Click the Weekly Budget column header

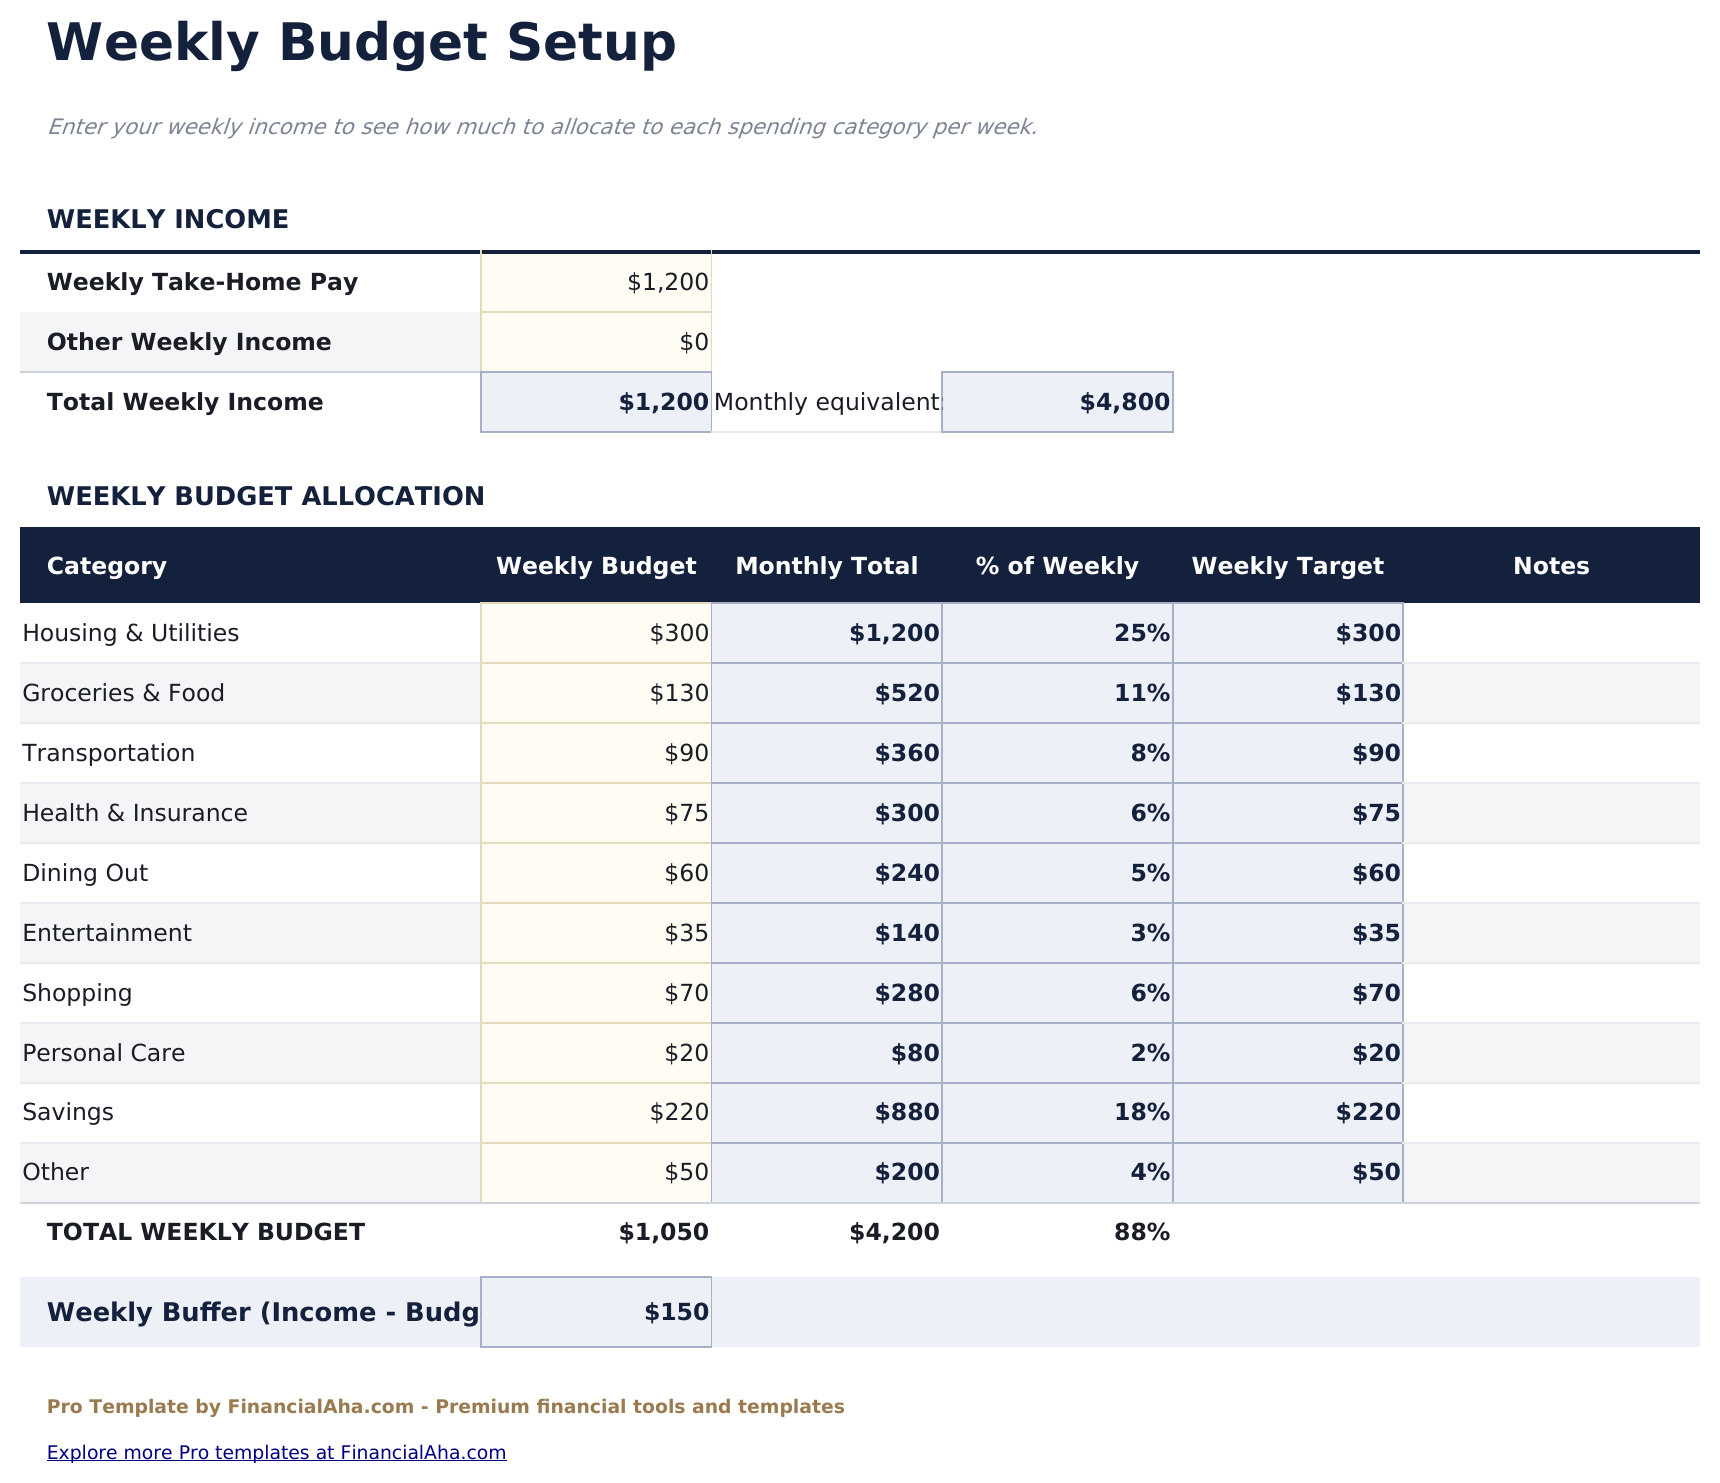pos(597,565)
